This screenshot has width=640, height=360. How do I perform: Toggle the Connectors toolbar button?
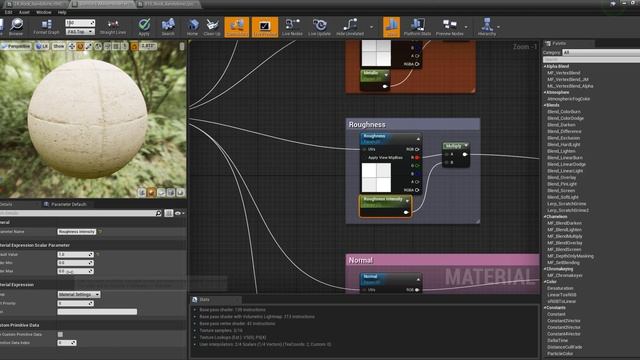[x=237, y=27]
